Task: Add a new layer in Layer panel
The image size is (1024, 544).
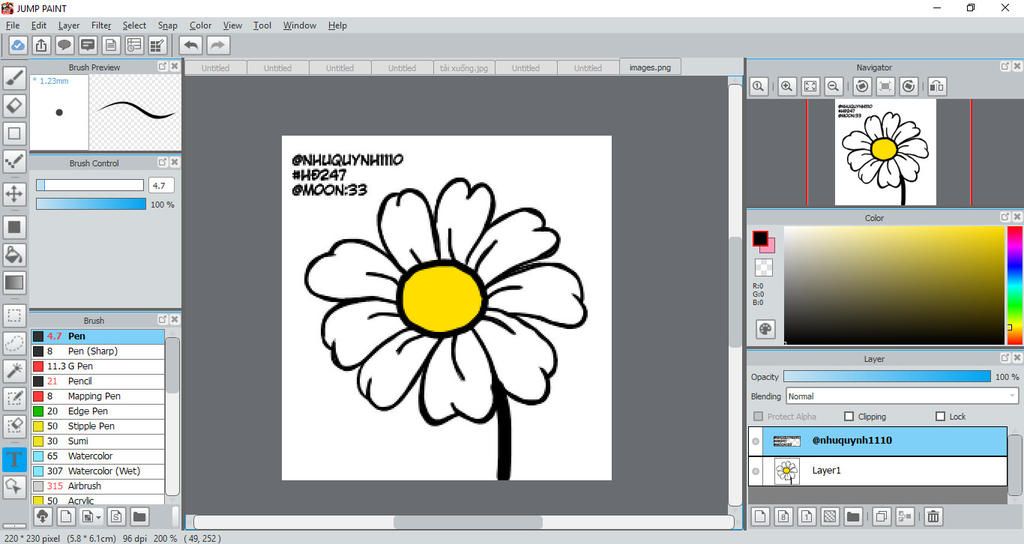Action: [760, 517]
